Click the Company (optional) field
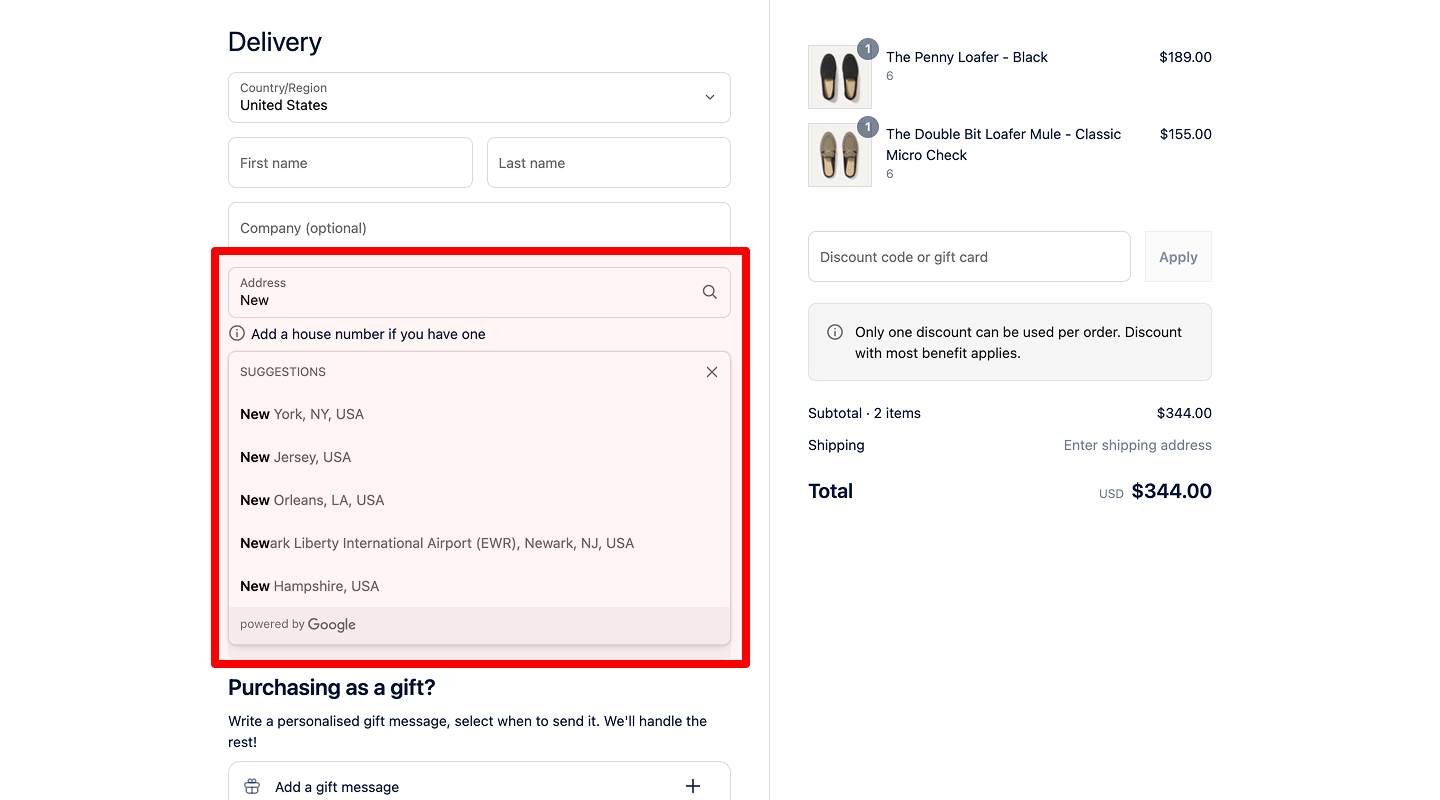Image resolution: width=1440 pixels, height=800 pixels. tap(479, 227)
